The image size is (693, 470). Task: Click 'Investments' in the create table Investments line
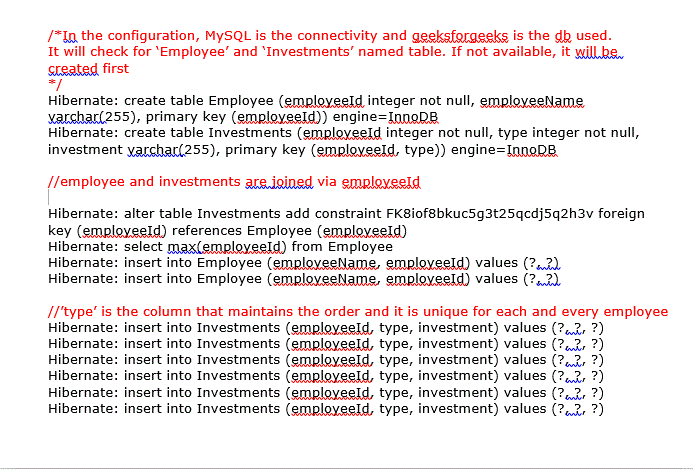pyautogui.click(x=250, y=133)
